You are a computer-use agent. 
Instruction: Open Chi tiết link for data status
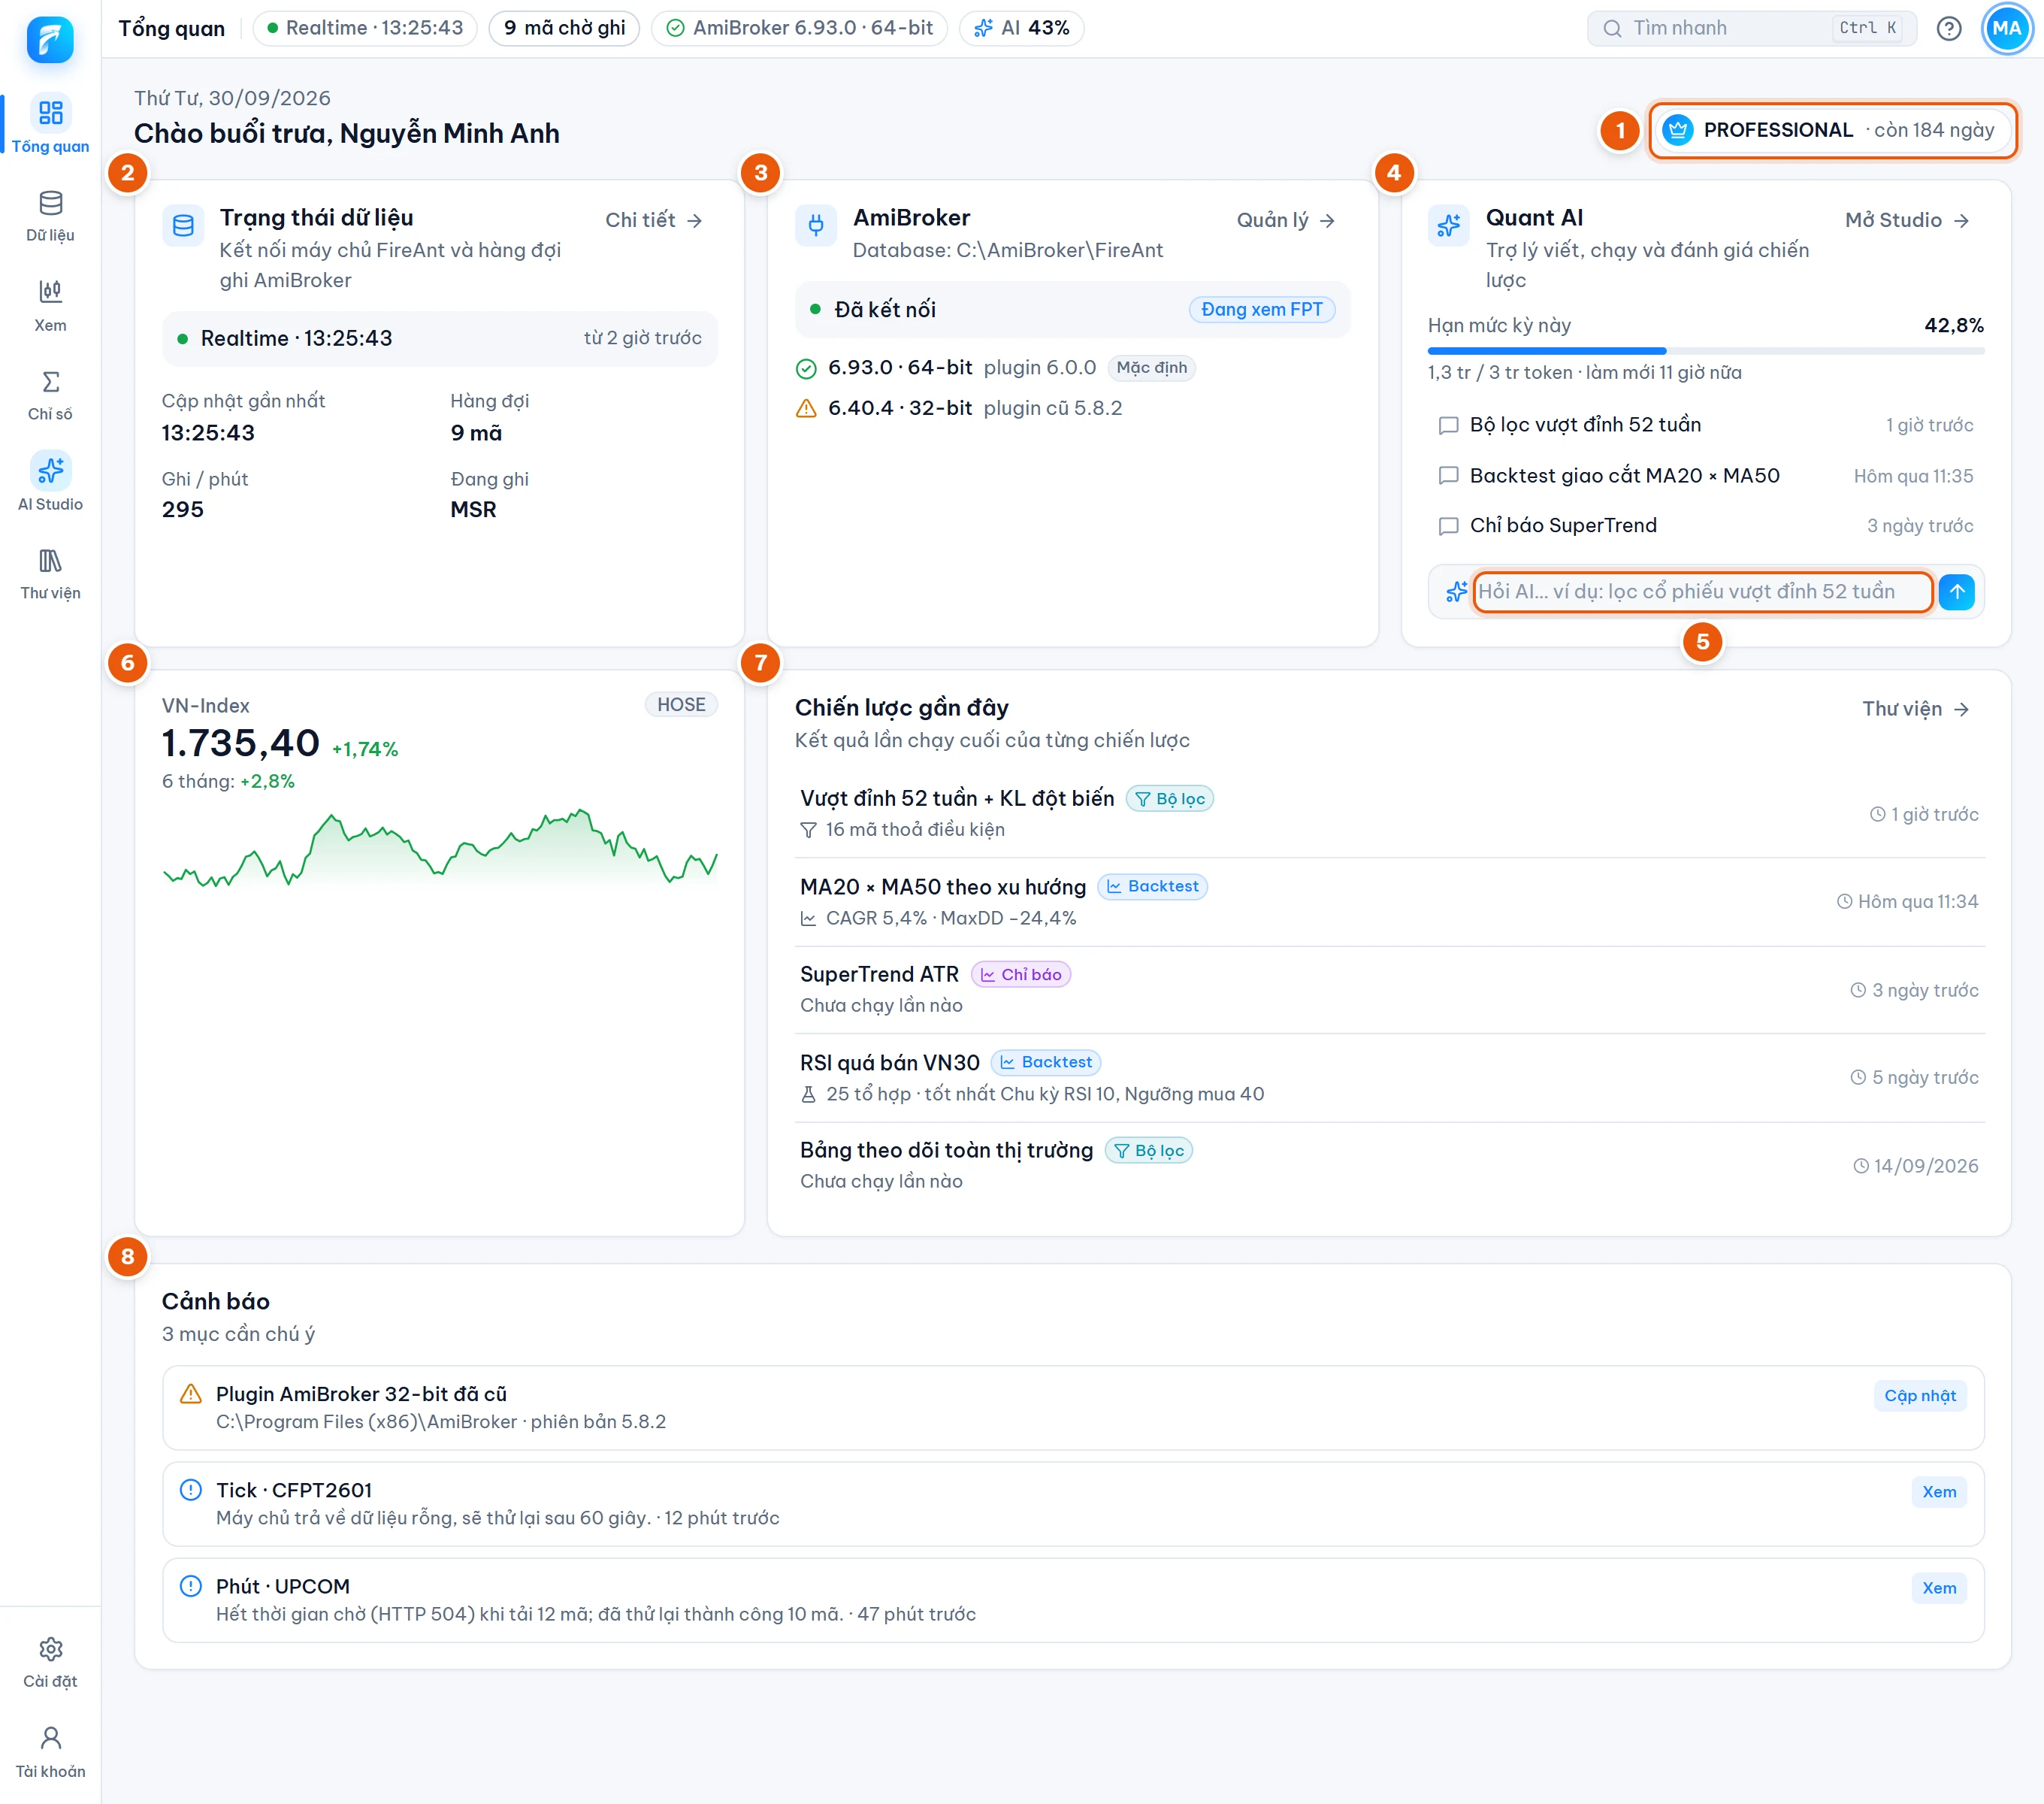tap(654, 220)
